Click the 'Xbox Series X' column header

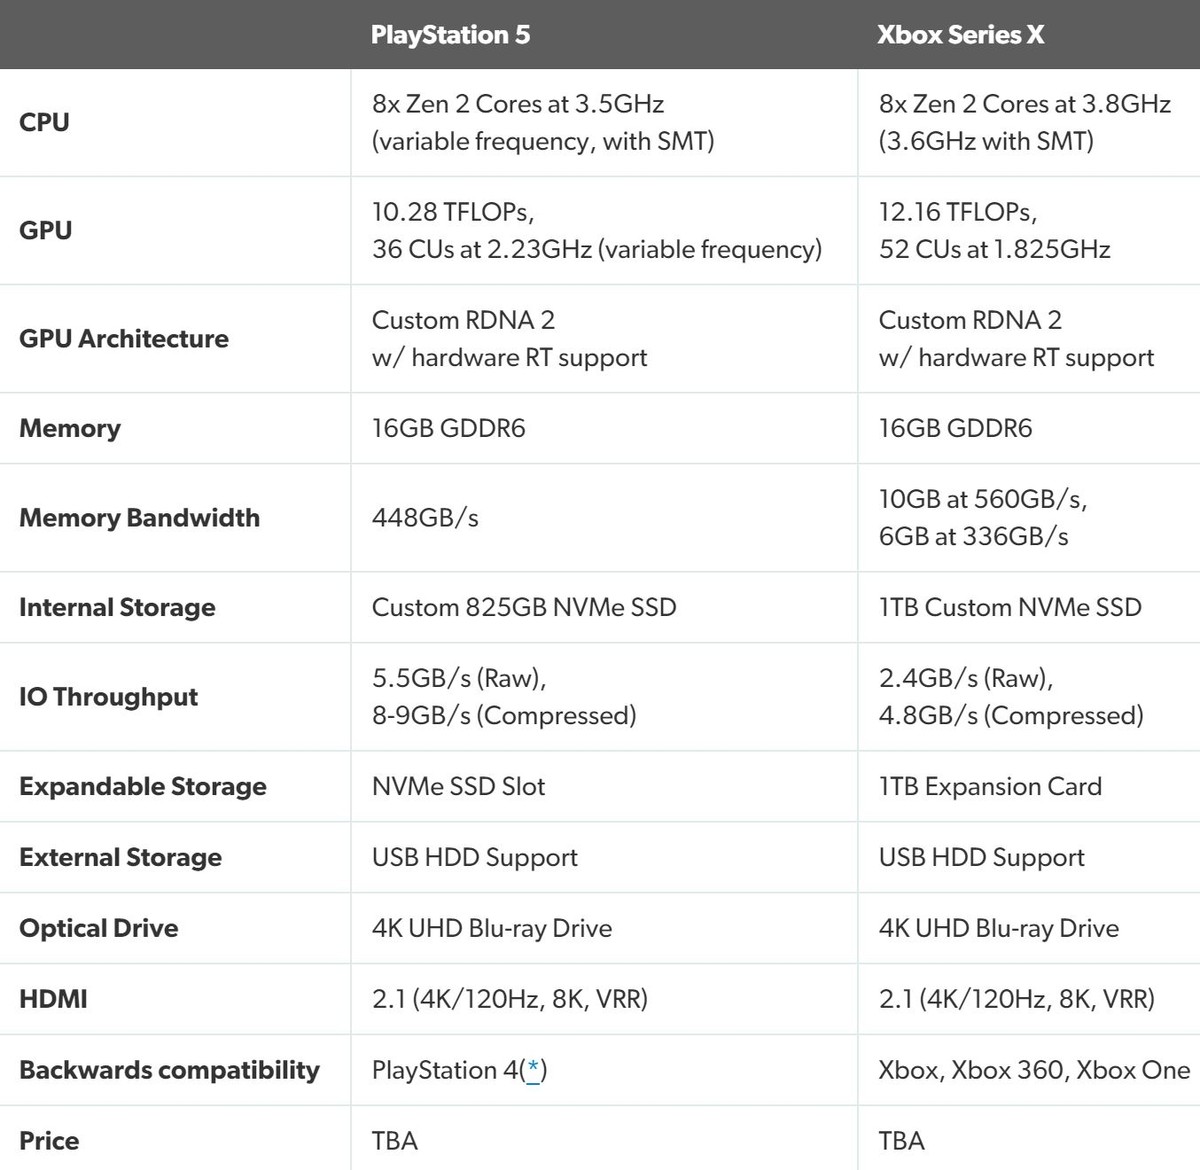pyautogui.click(x=961, y=35)
